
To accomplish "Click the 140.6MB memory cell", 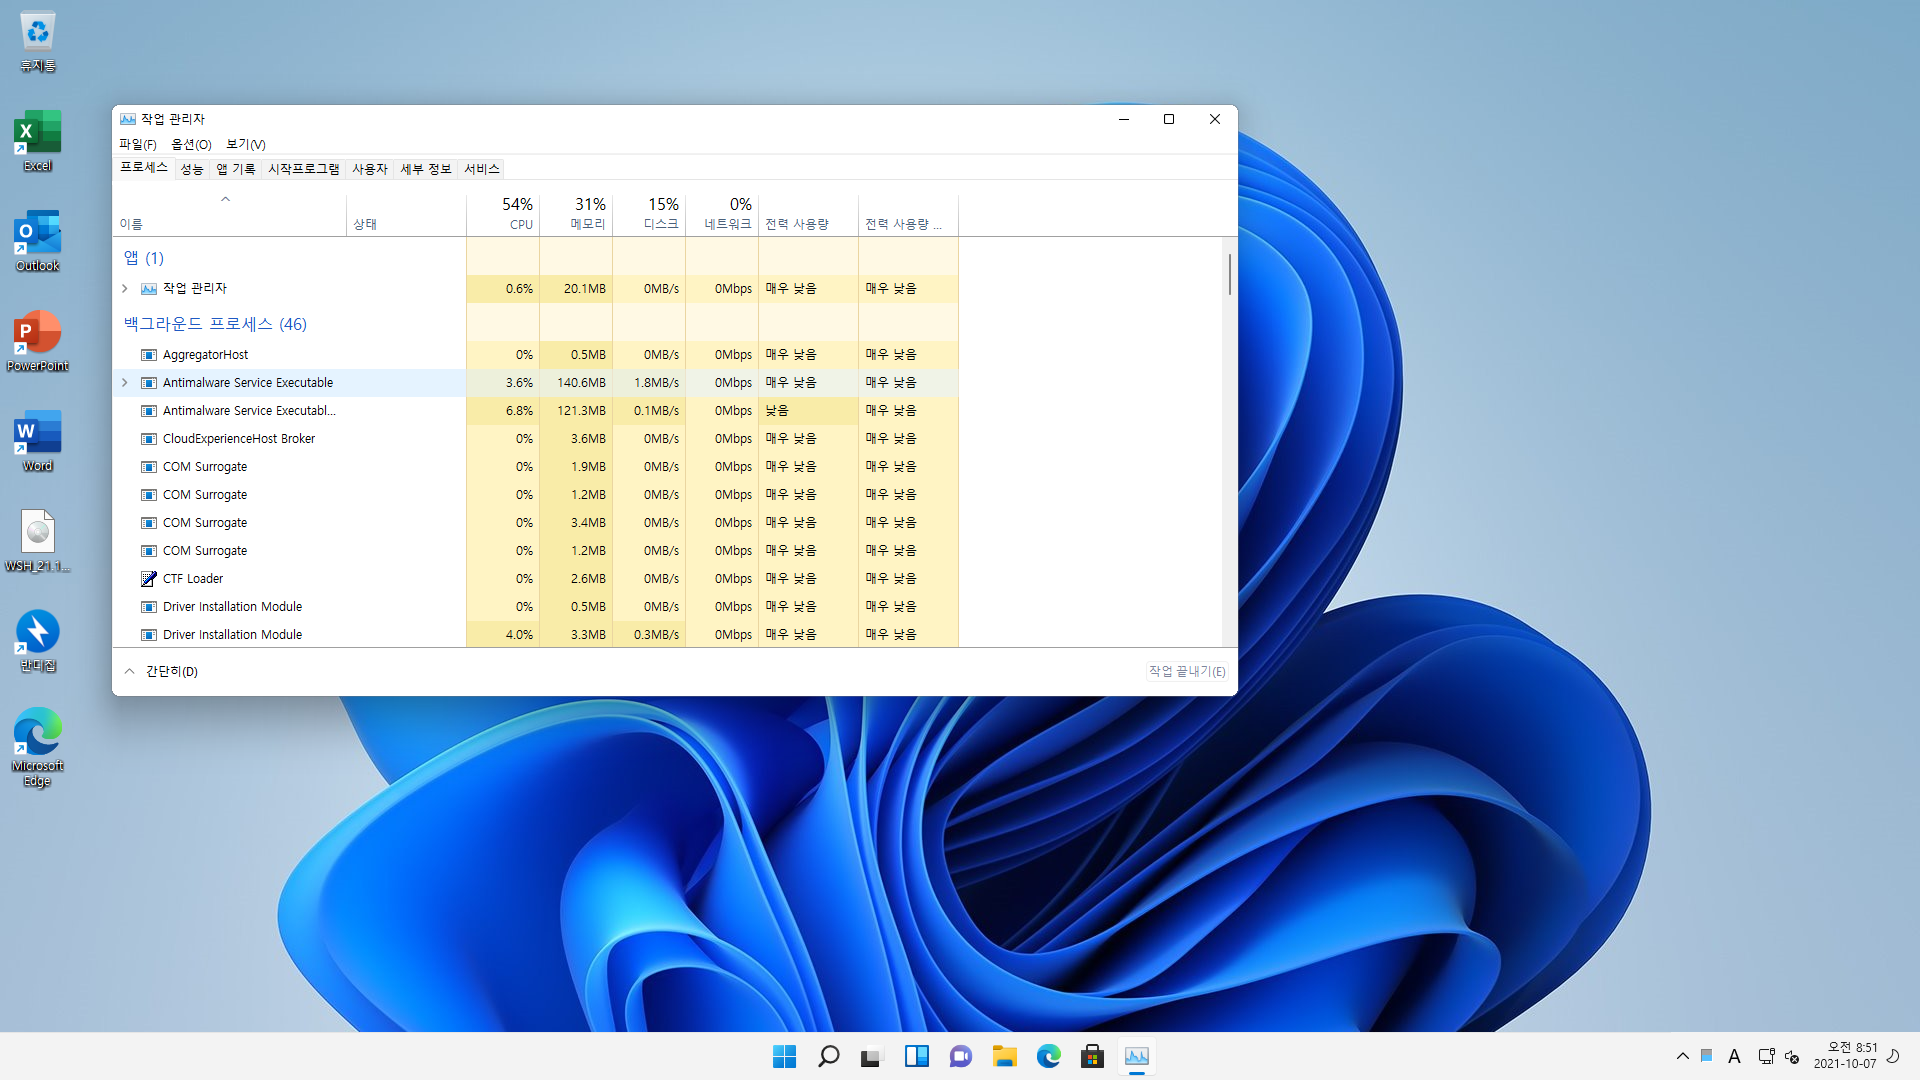I will (576, 383).
